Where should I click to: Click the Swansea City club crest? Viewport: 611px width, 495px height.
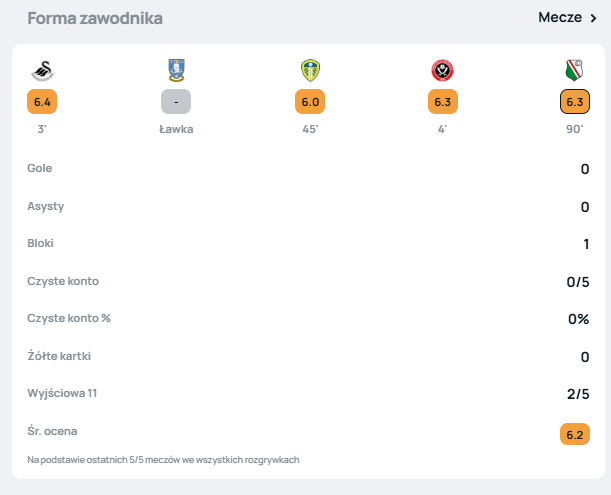click(x=42, y=70)
